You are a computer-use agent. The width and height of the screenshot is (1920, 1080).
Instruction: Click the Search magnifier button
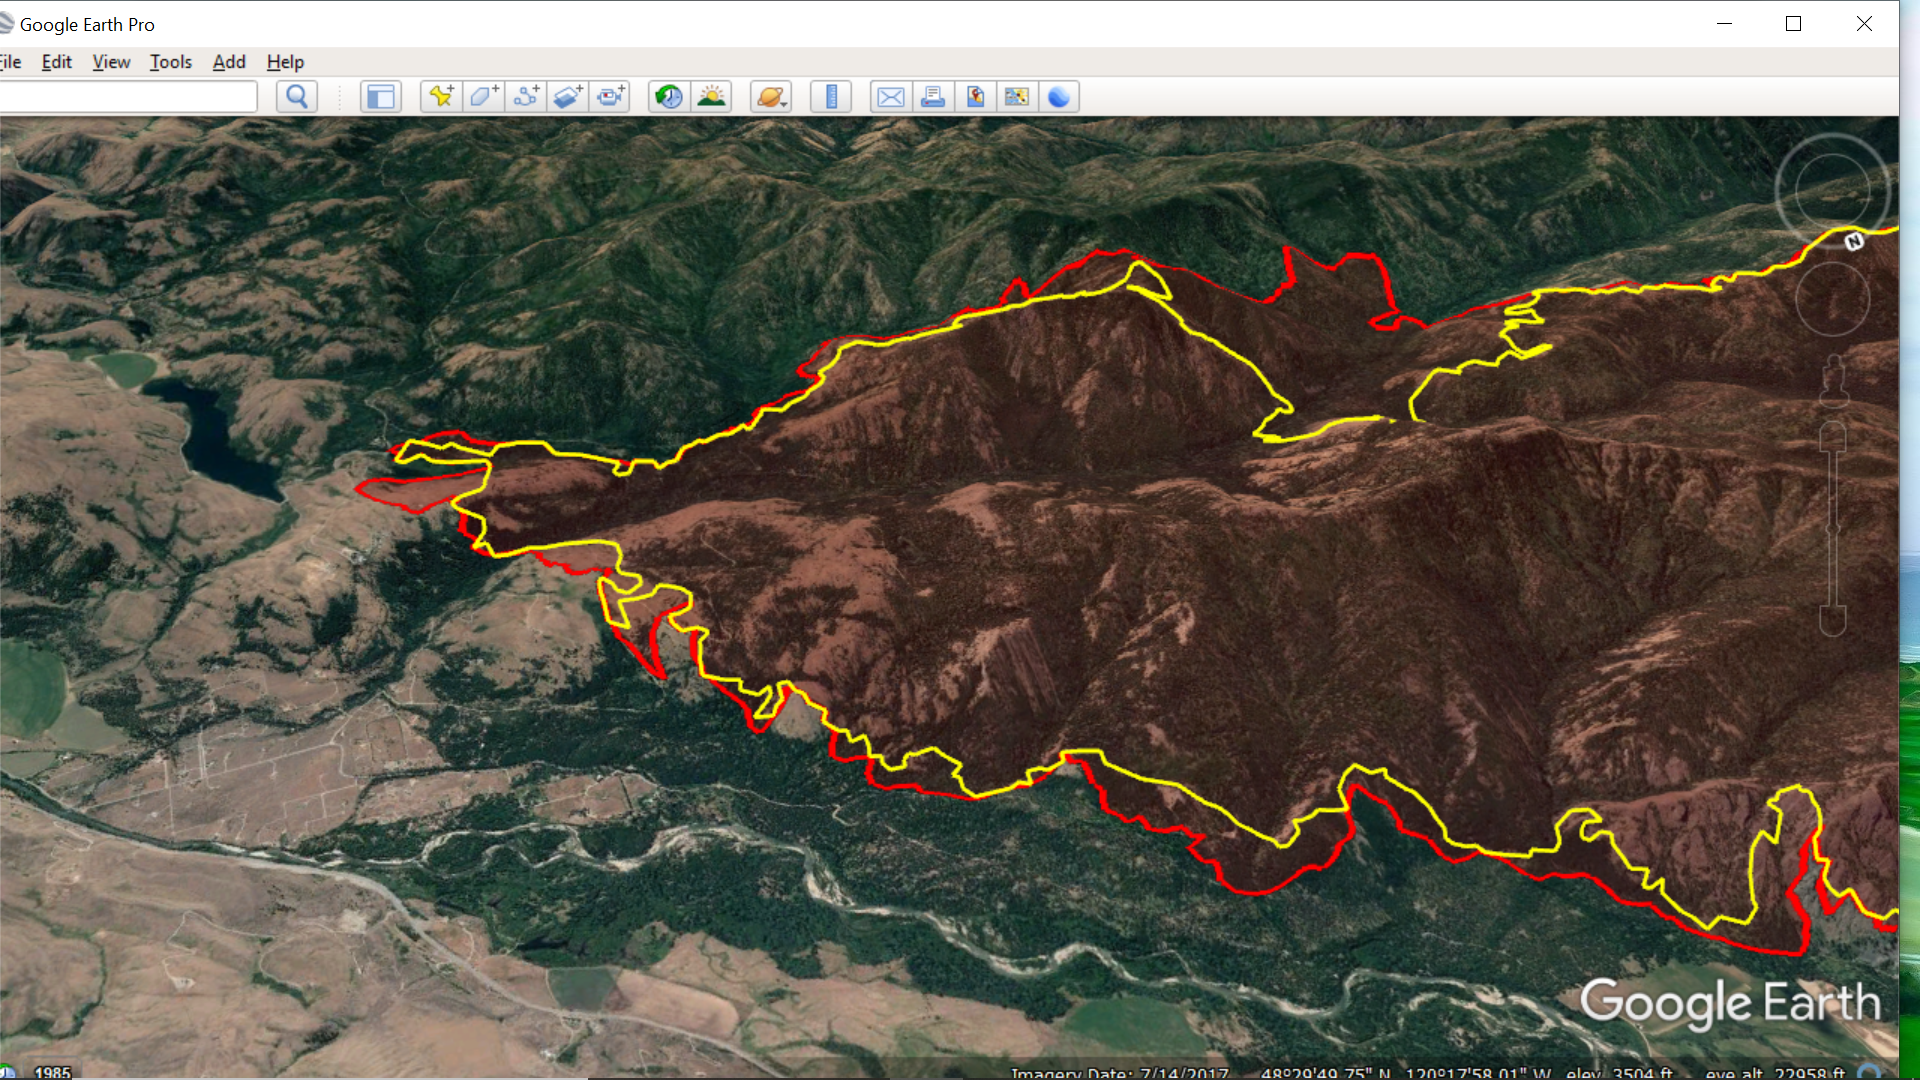coord(297,97)
